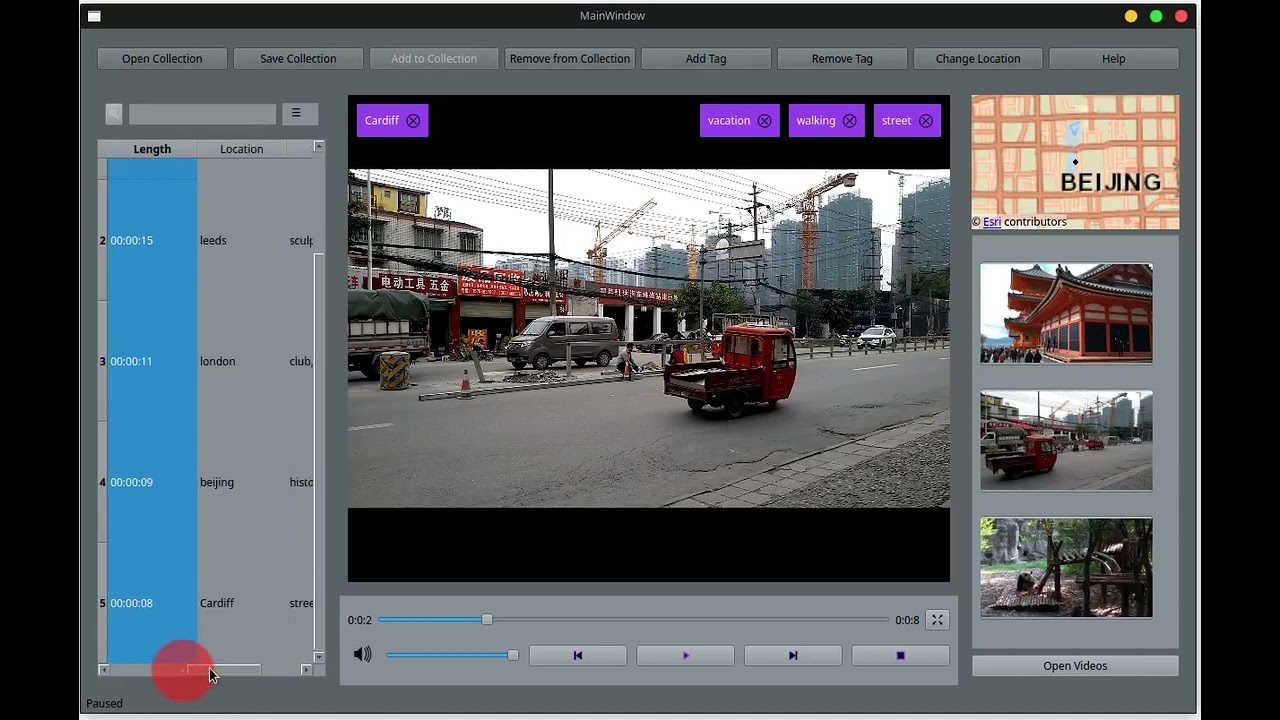Remove the vacation tag with its X icon
Screen dimensions: 1280x720
click(764, 121)
